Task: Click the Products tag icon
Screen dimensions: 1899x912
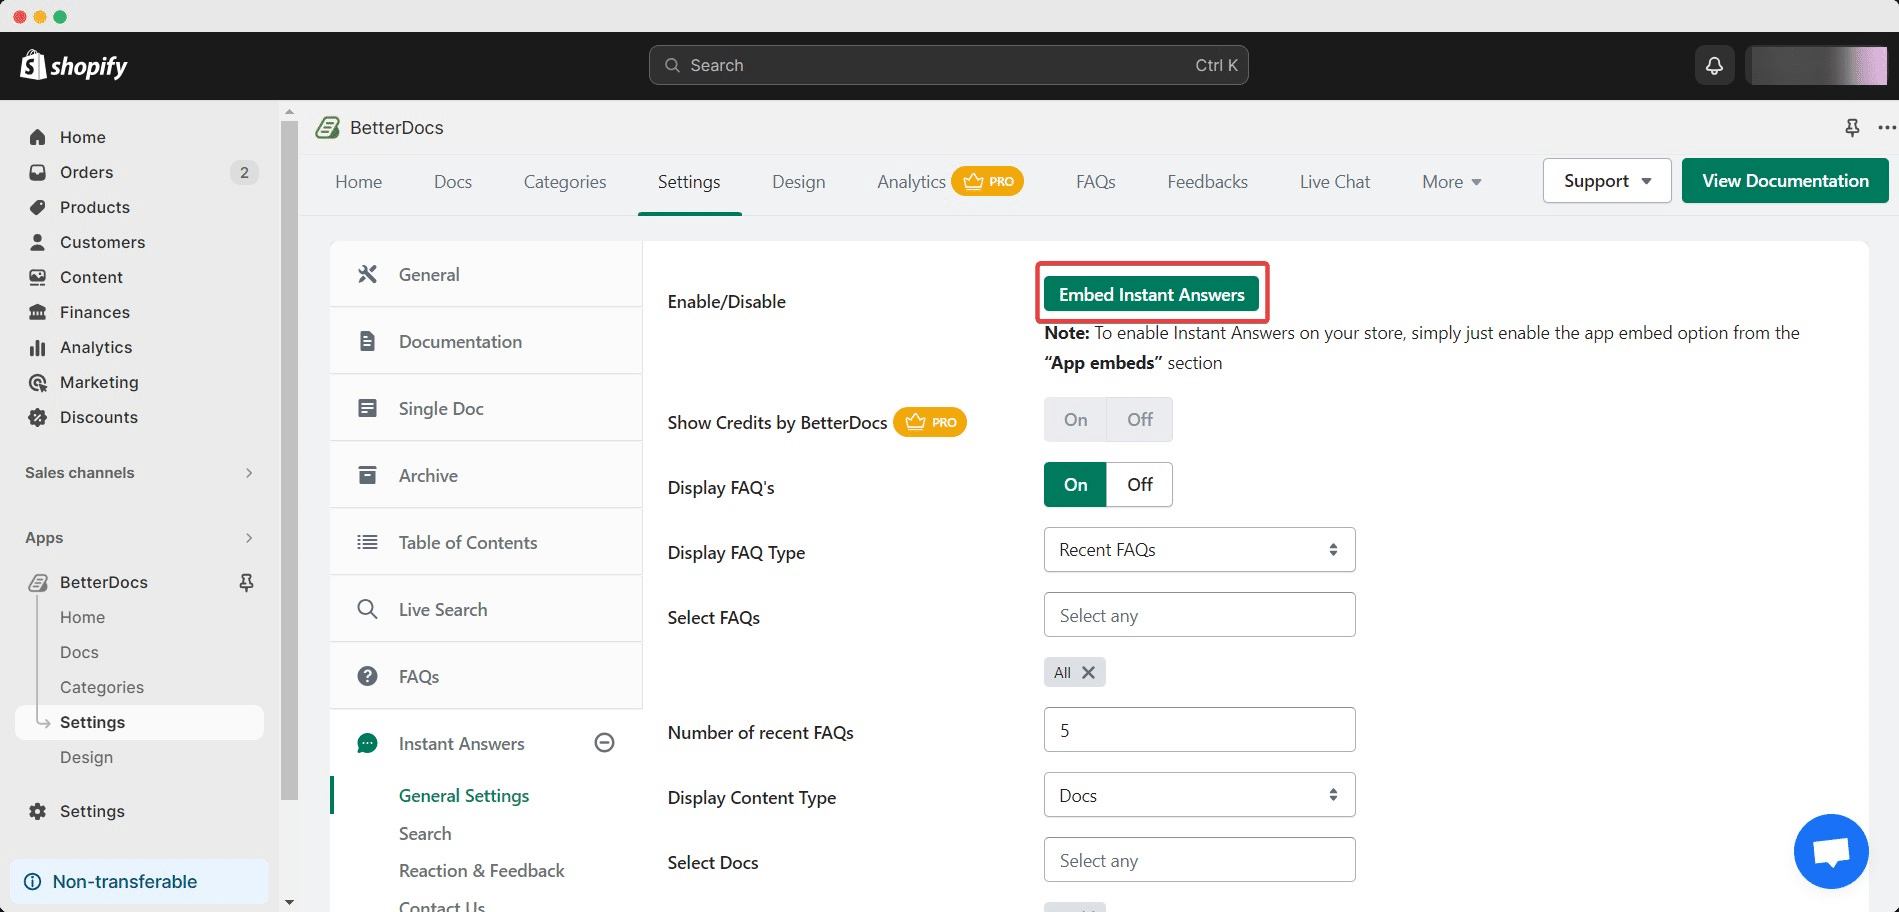Action: pyautogui.click(x=38, y=207)
